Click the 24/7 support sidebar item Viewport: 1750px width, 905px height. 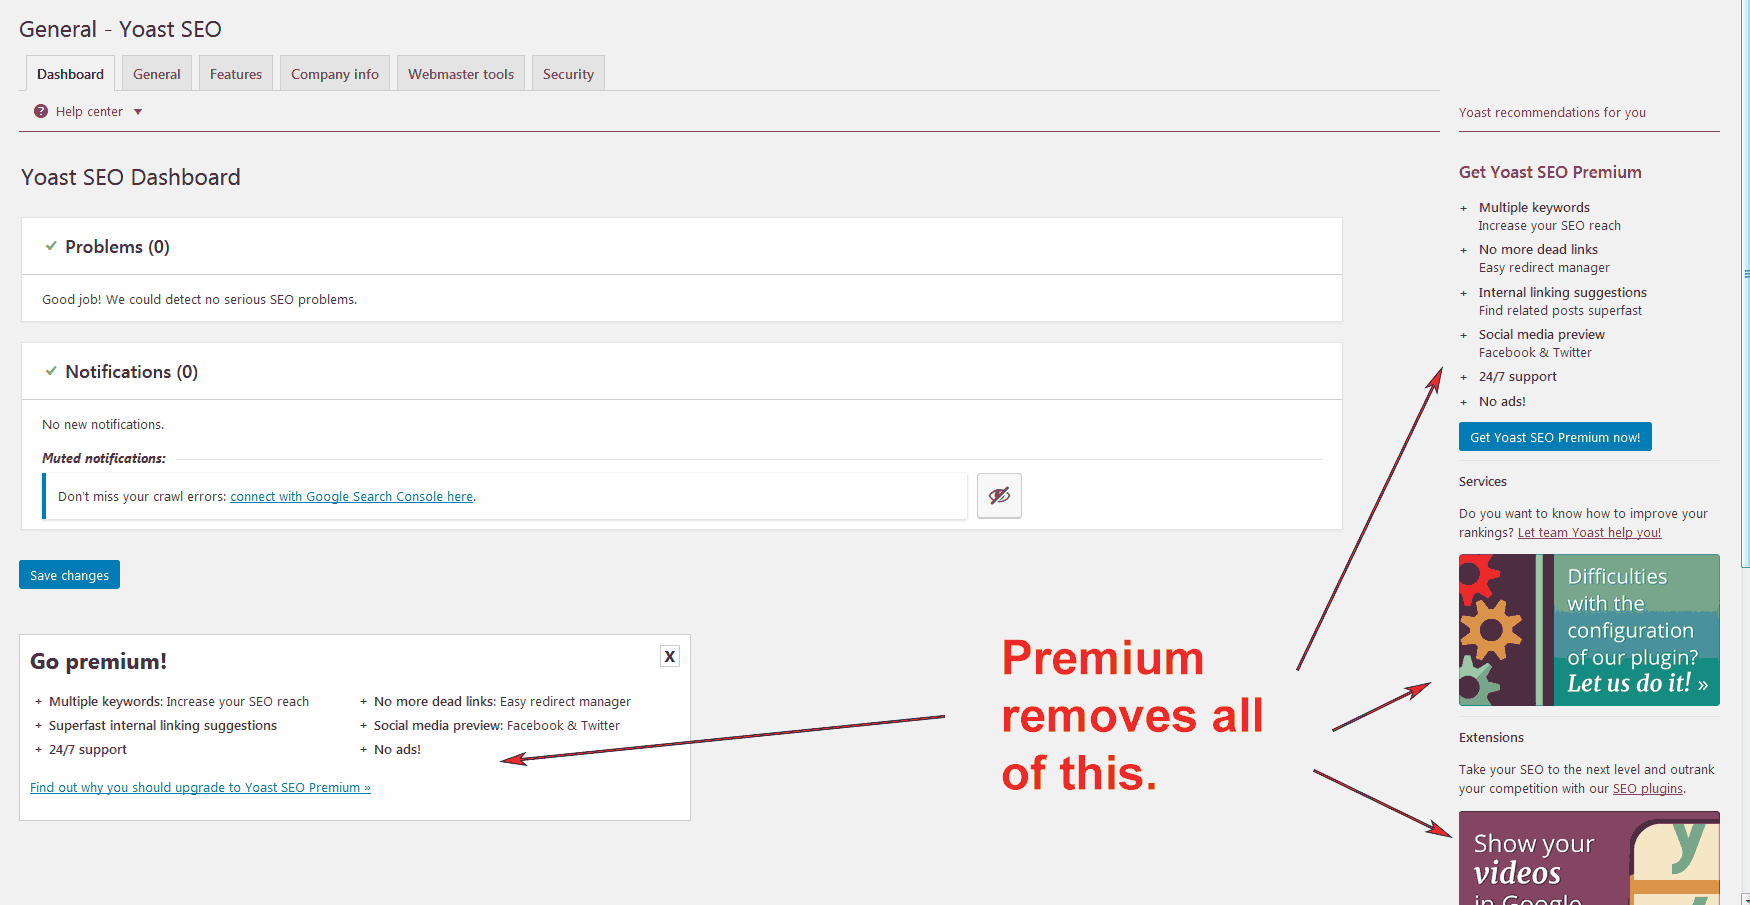1517,377
